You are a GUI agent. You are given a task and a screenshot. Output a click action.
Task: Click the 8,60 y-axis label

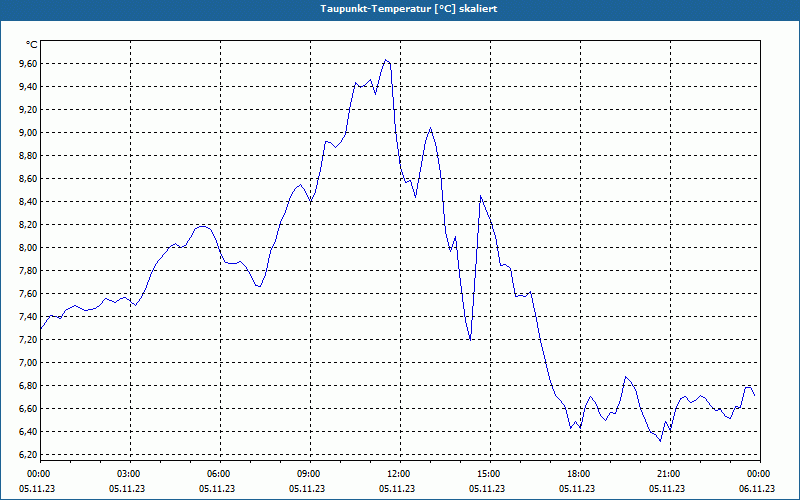[28, 179]
